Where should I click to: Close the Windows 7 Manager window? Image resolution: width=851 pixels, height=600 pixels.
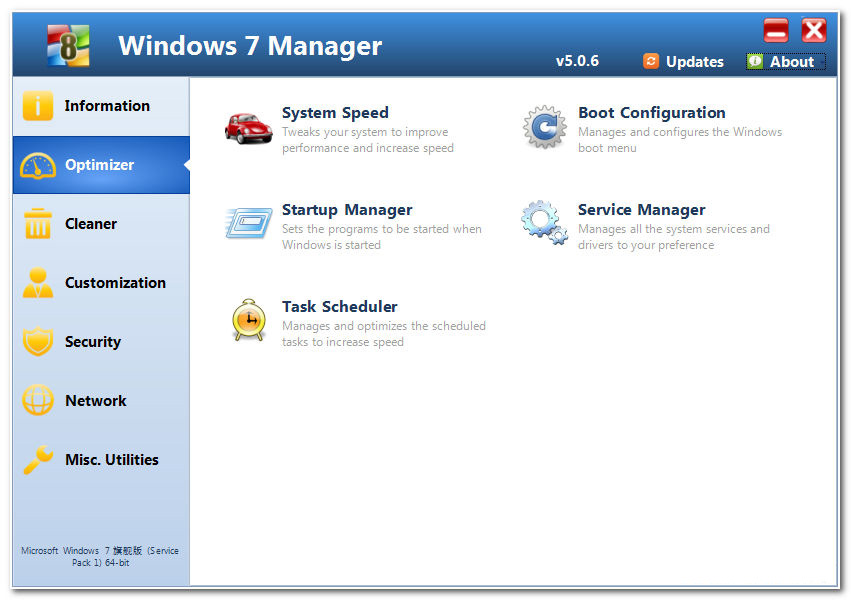pyautogui.click(x=814, y=30)
